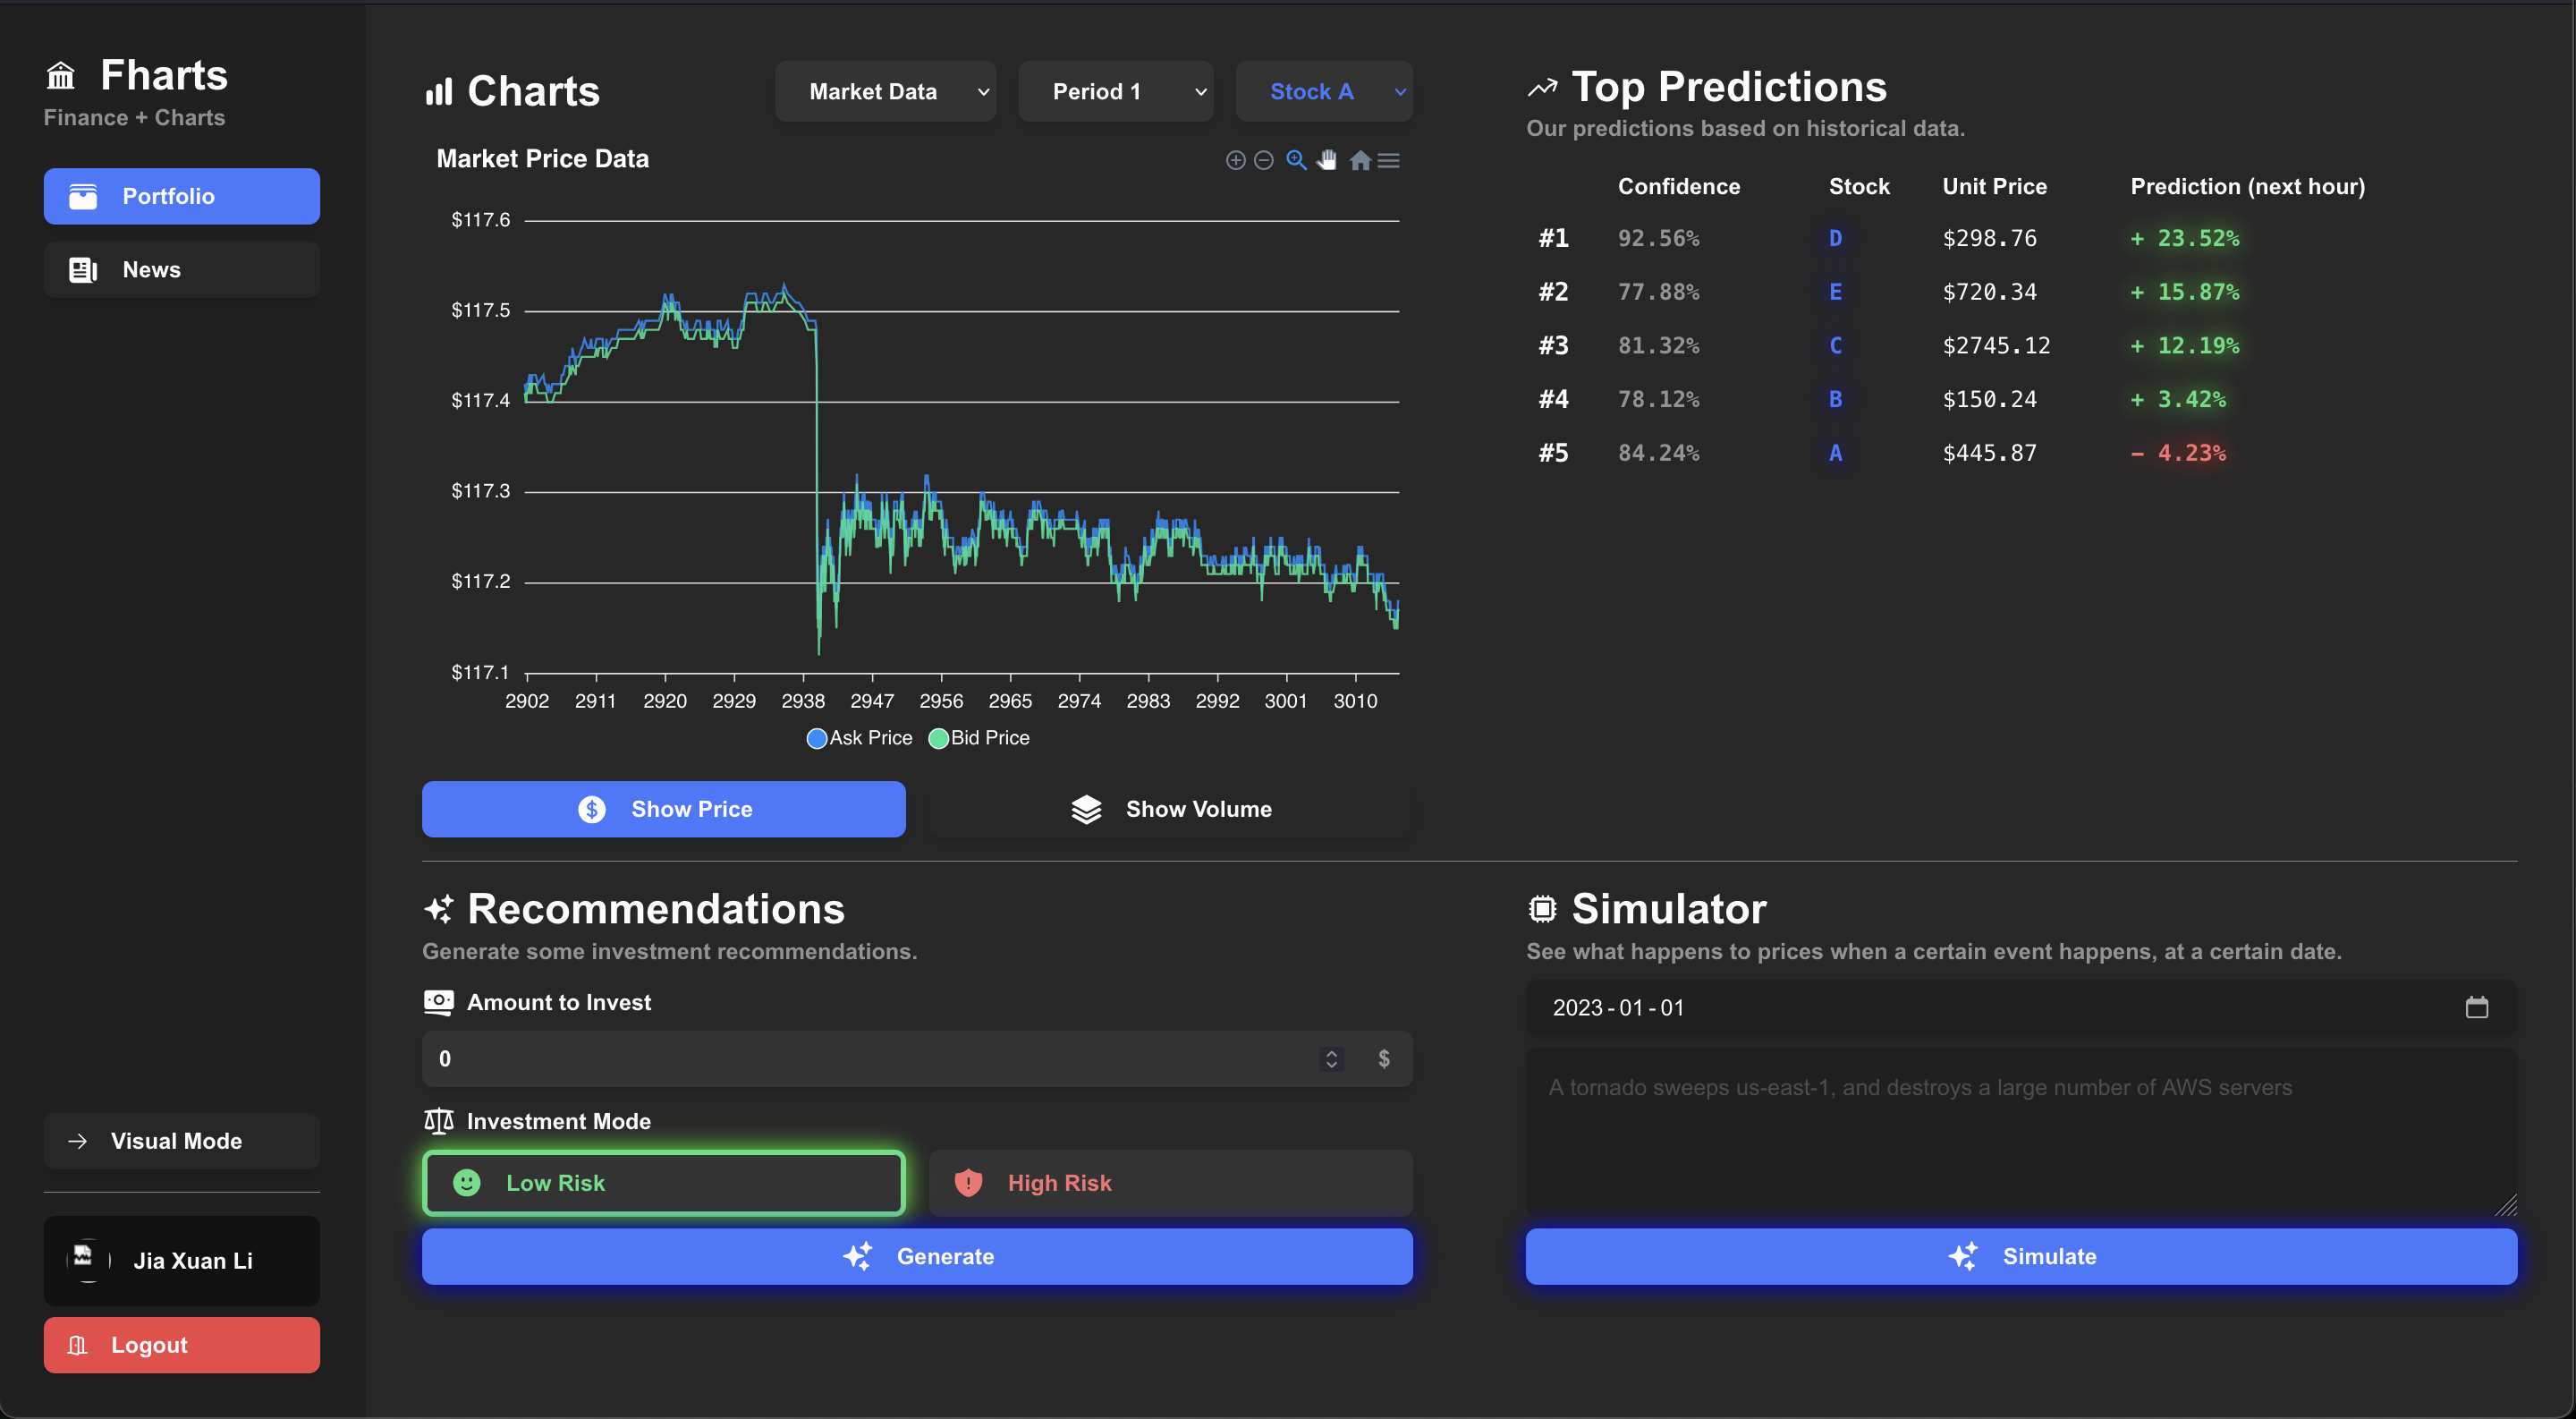2576x1419 pixels.
Task: Click the chart zoom out icon
Action: click(x=1263, y=160)
